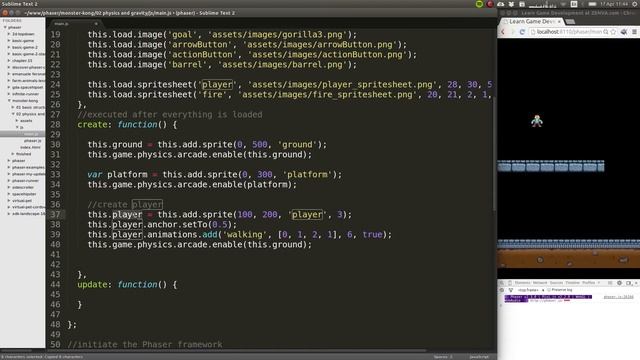Open the battery indicator
Viewport: 640px width, 360px height.
592,4
